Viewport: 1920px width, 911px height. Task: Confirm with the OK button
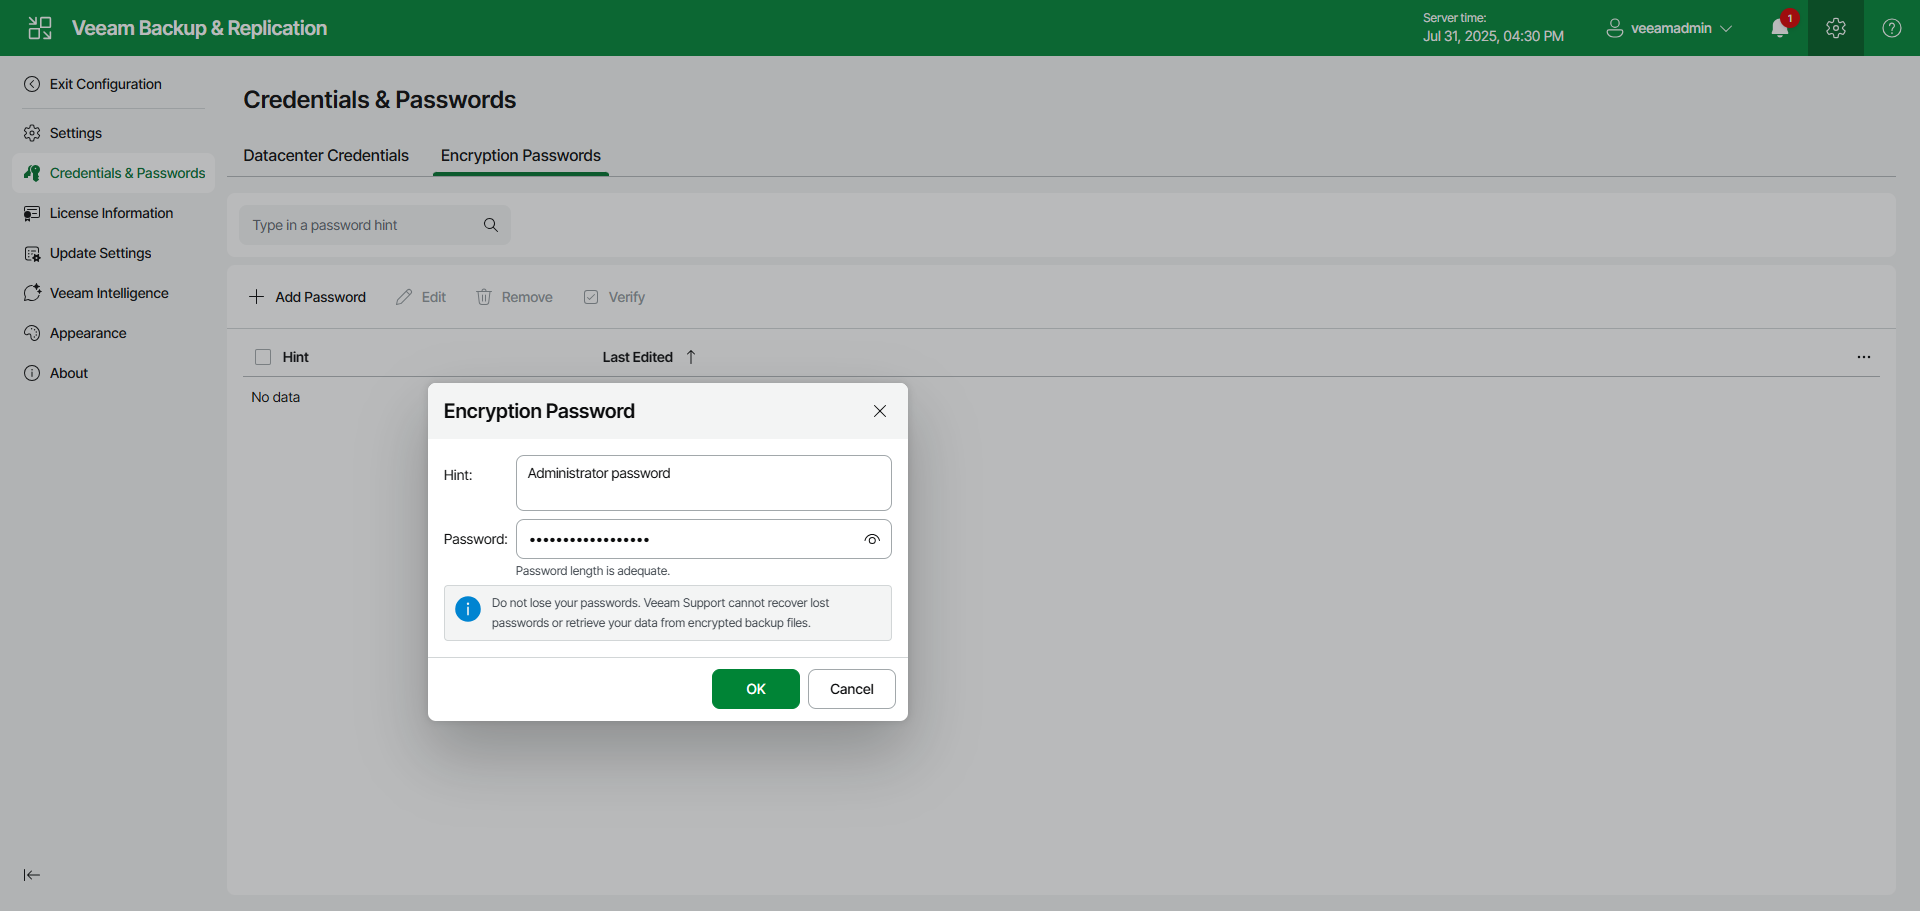point(755,689)
